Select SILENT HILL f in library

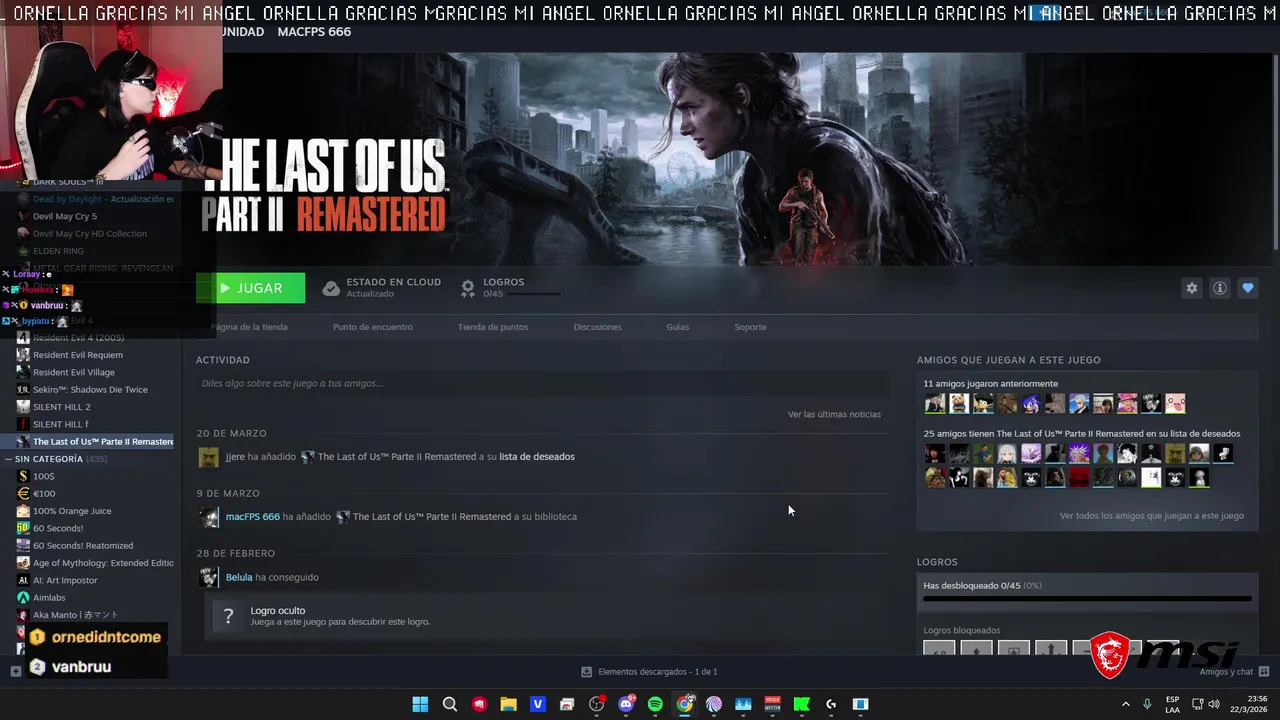pos(61,424)
